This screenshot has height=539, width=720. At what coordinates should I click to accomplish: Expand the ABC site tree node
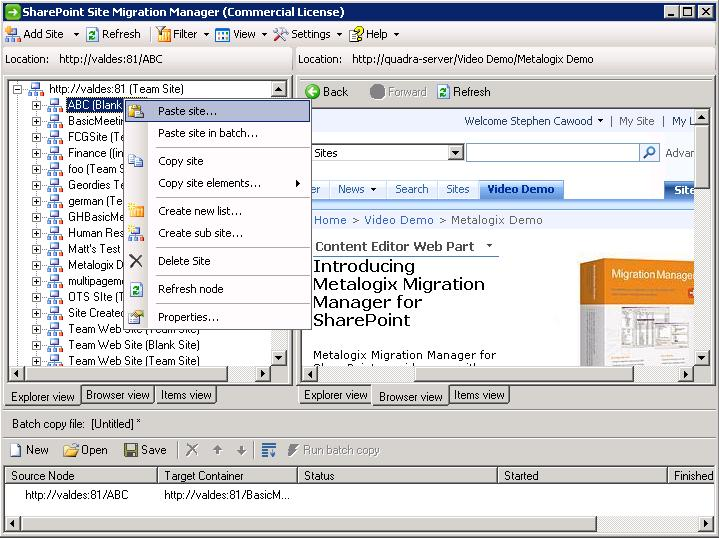tap(36, 106)
